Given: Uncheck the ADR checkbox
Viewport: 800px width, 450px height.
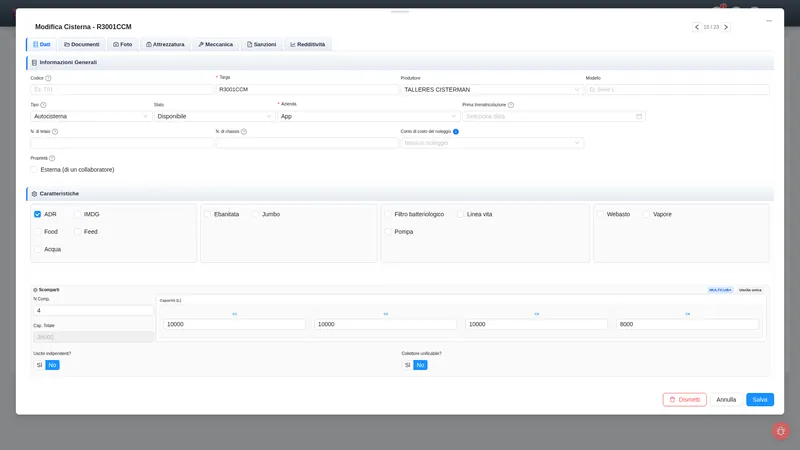Looking at the screenshot, I should click(x=37, y=214).
